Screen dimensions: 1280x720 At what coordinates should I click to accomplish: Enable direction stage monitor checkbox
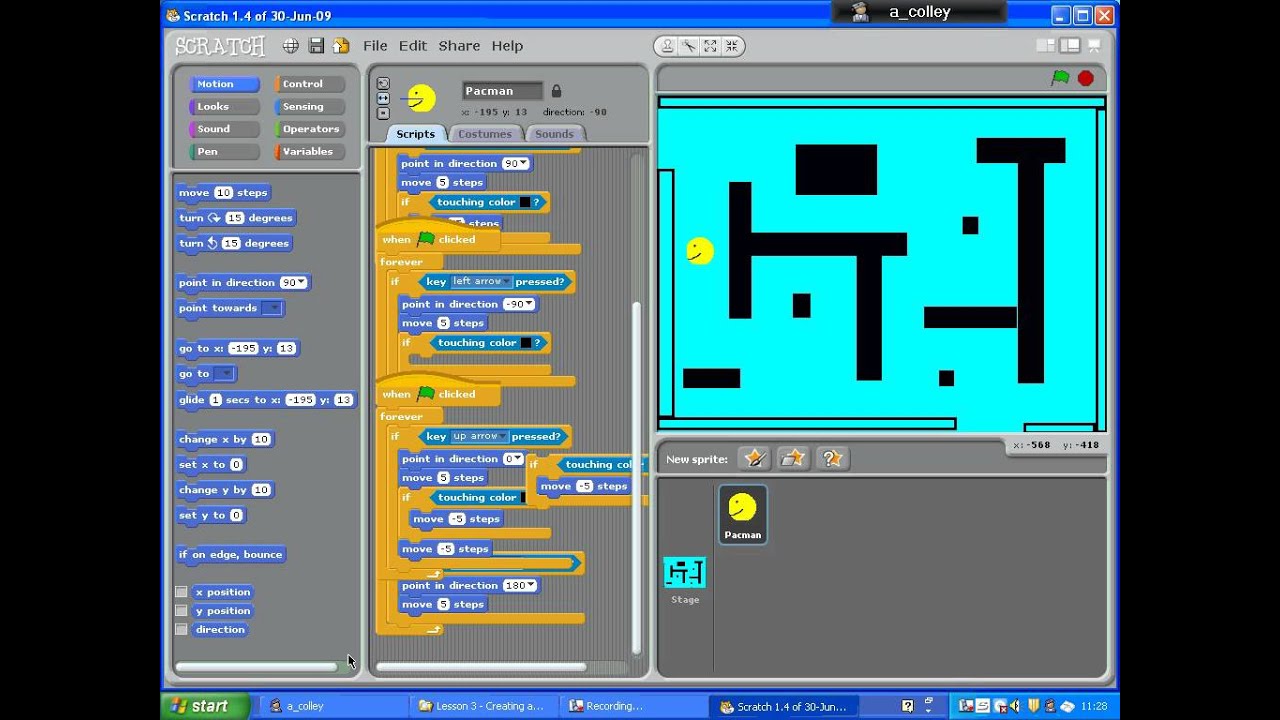click(181, 629)
